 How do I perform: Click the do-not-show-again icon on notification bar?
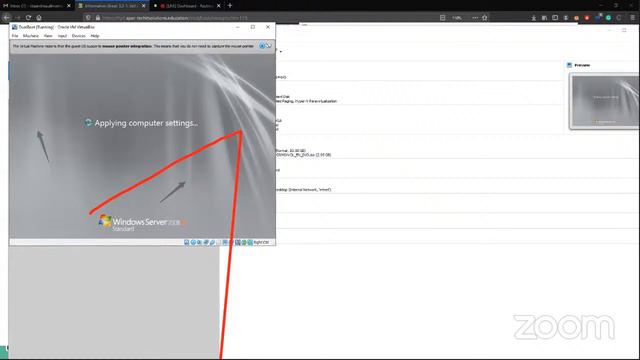(x=268, y=46)
